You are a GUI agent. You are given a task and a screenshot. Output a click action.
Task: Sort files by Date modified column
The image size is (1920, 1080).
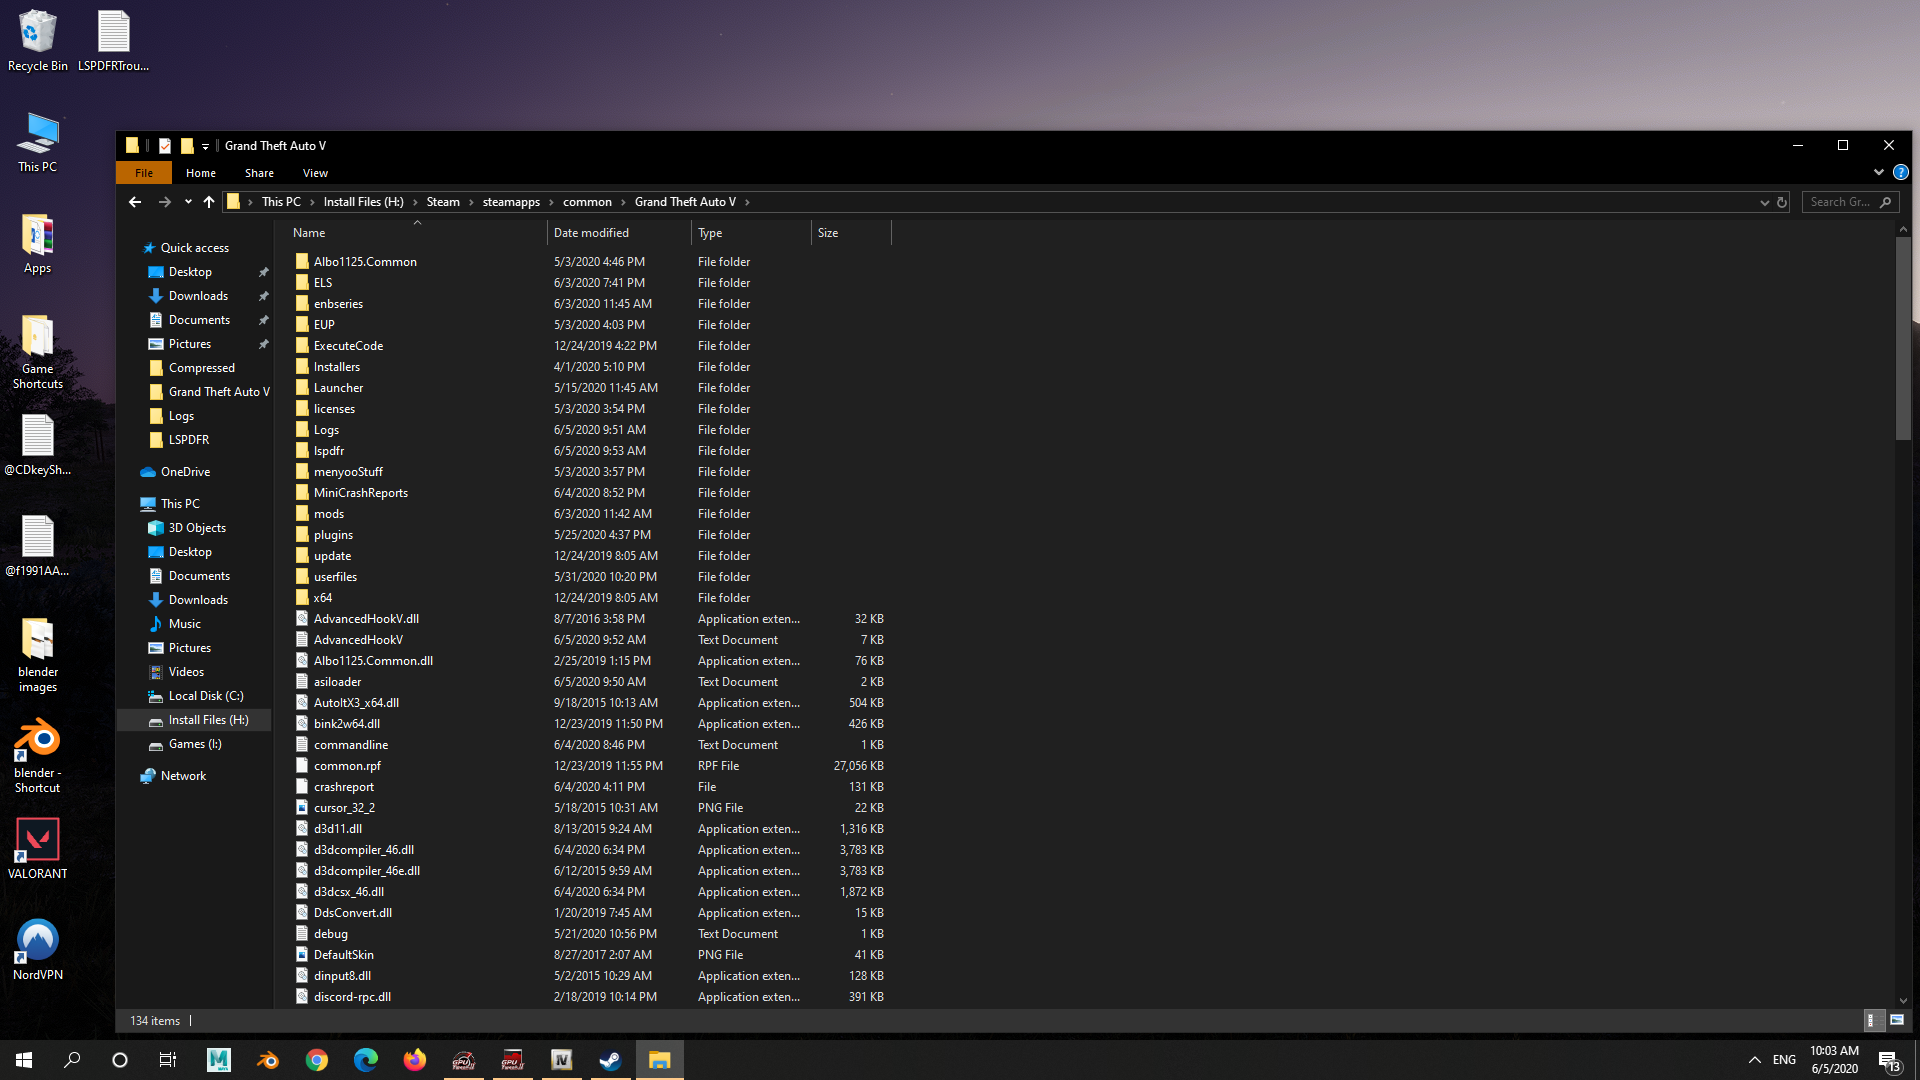pyautogui.click(x=591, y=233)
